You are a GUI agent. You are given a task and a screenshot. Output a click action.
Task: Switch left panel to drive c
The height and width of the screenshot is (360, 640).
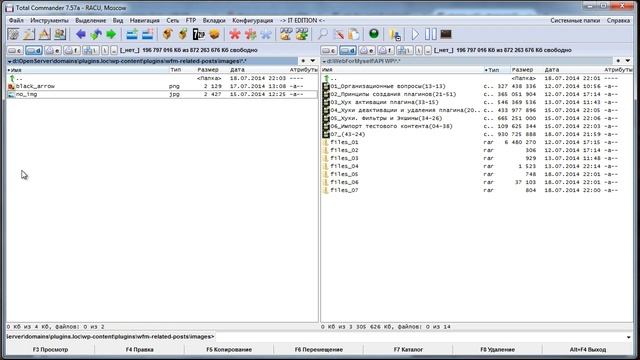16,50
